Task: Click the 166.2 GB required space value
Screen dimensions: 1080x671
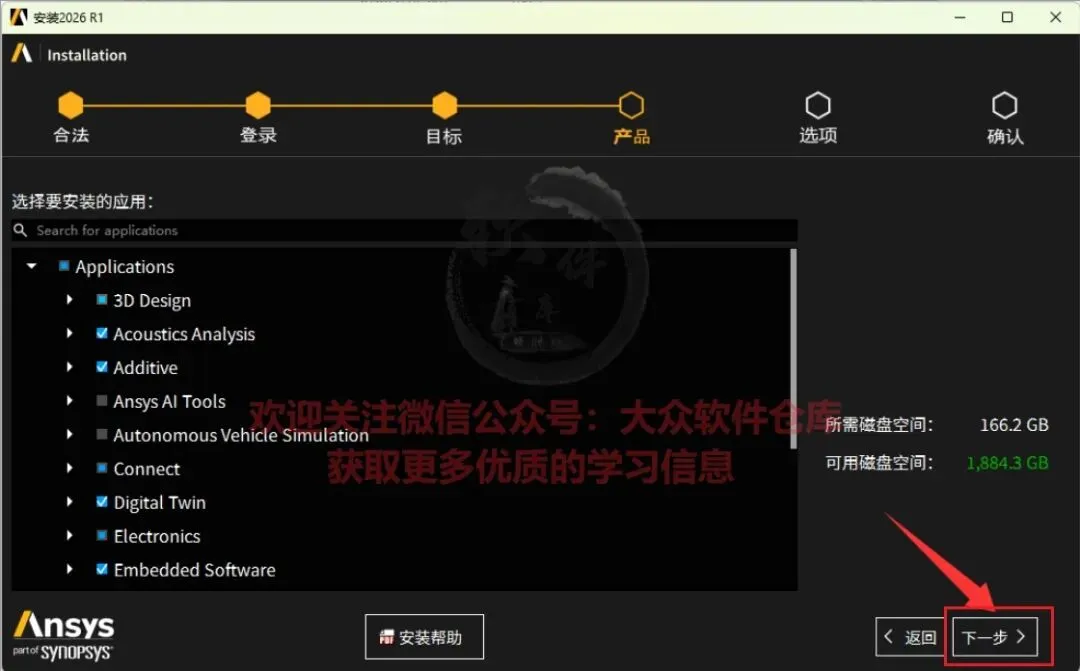Action: click(1014, 424)
